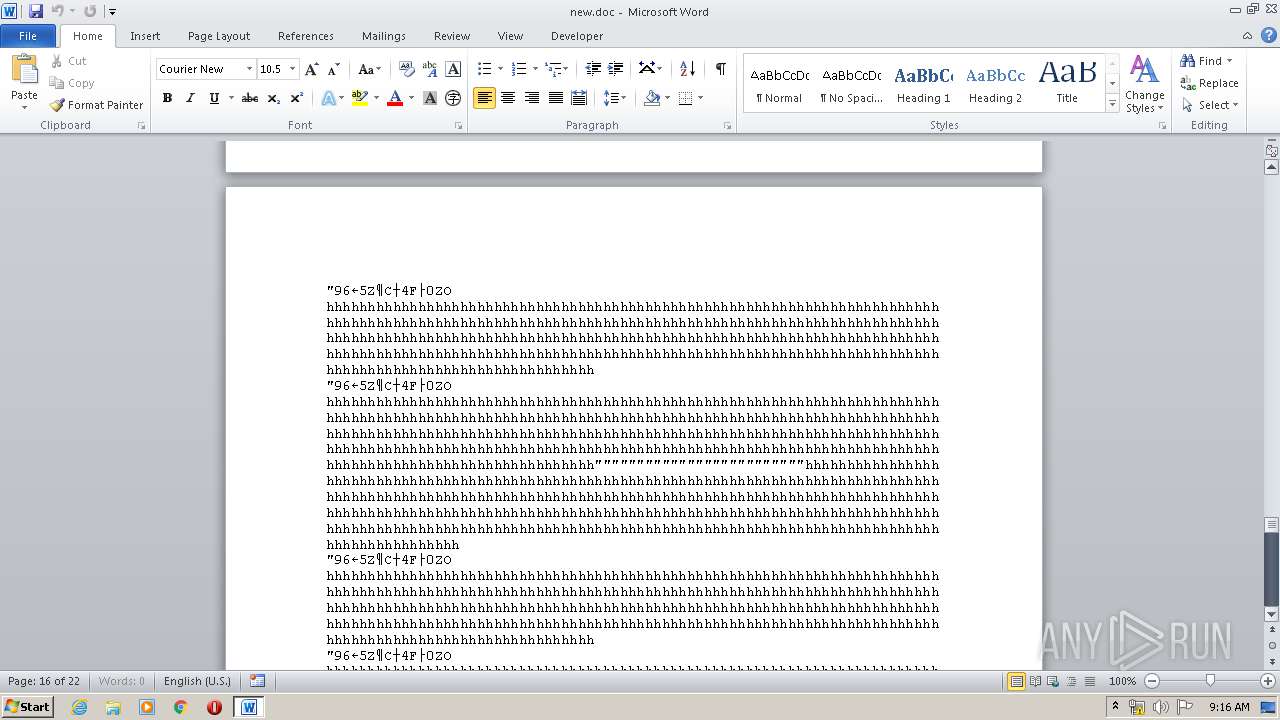Screen dimensions: 1280x720
Task: Click Character Shading icon
Action: (x=430, y=98)
